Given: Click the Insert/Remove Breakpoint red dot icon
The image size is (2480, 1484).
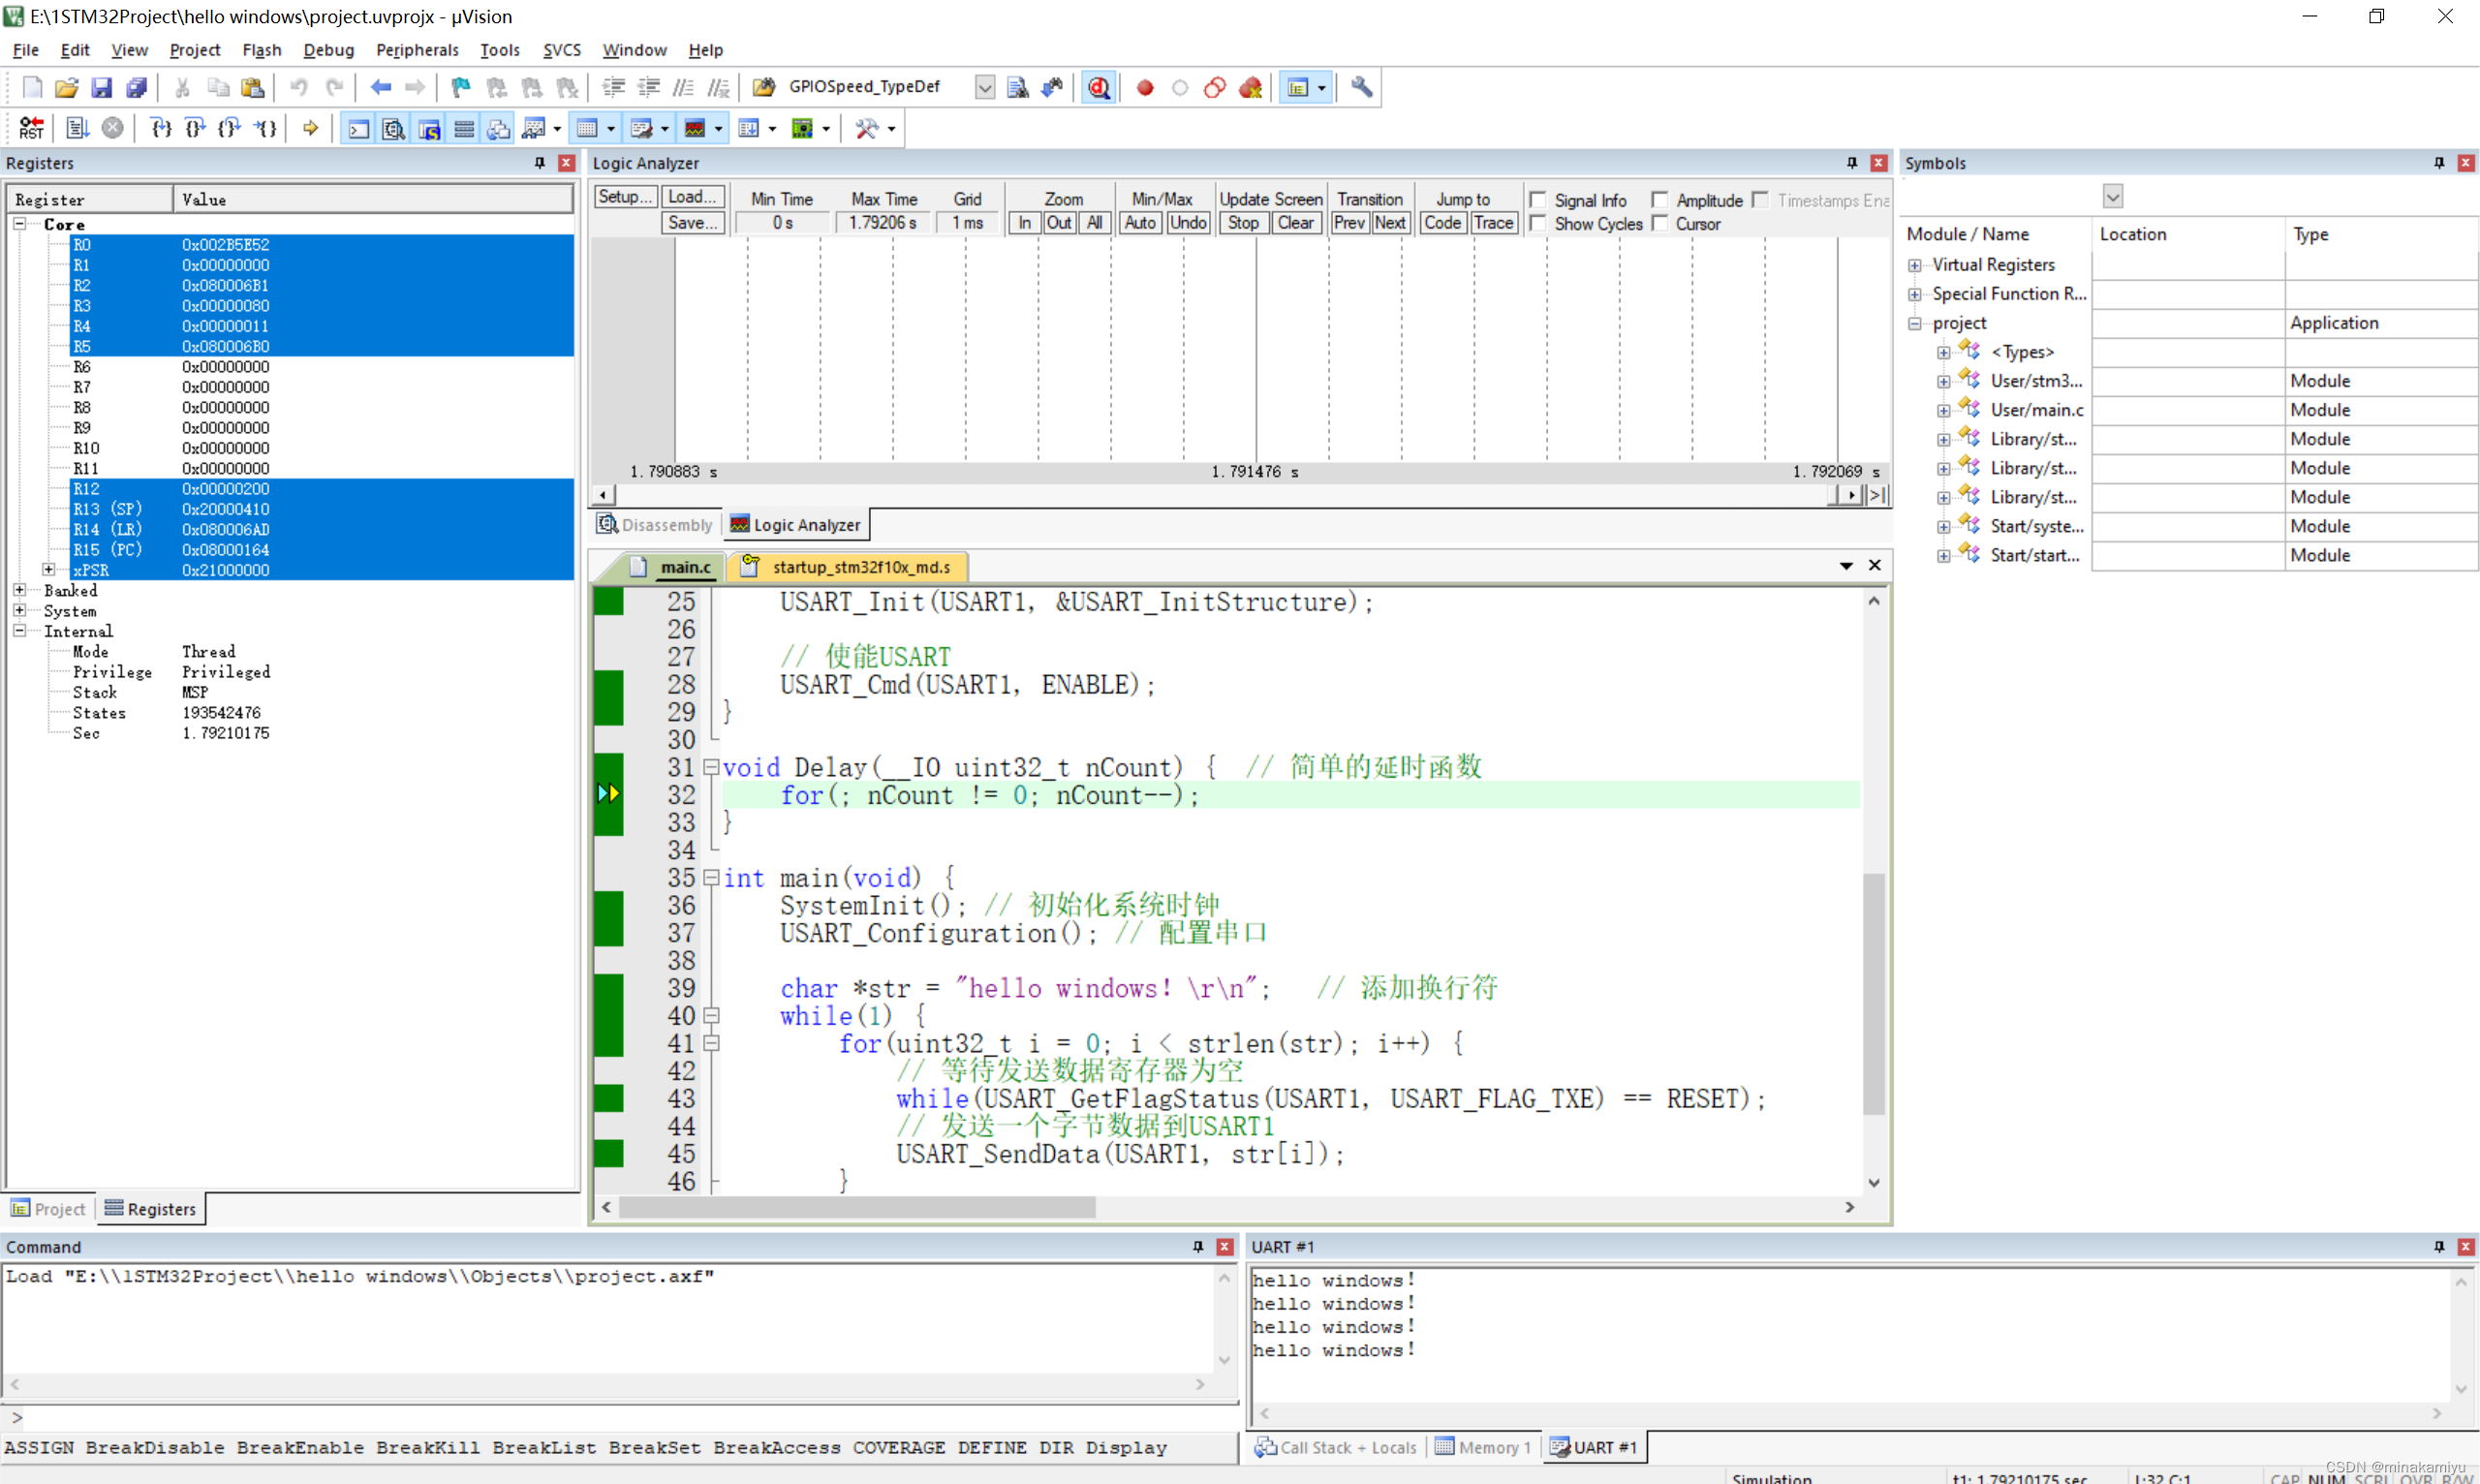Looking at the screenshot, I should point(1145,88).
